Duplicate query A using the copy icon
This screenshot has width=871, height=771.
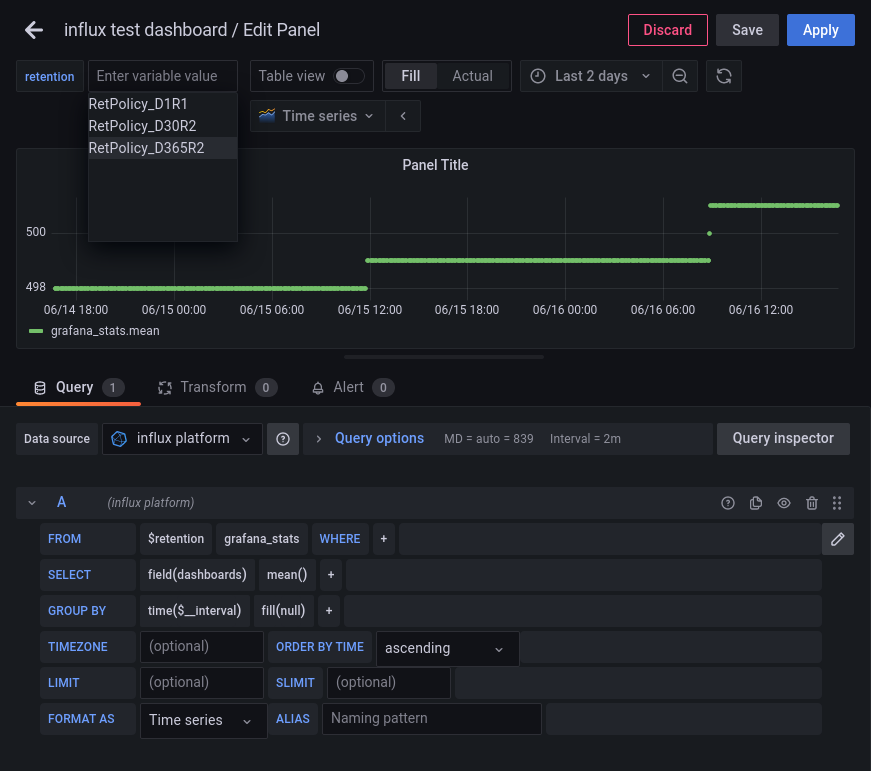(755, 503)
